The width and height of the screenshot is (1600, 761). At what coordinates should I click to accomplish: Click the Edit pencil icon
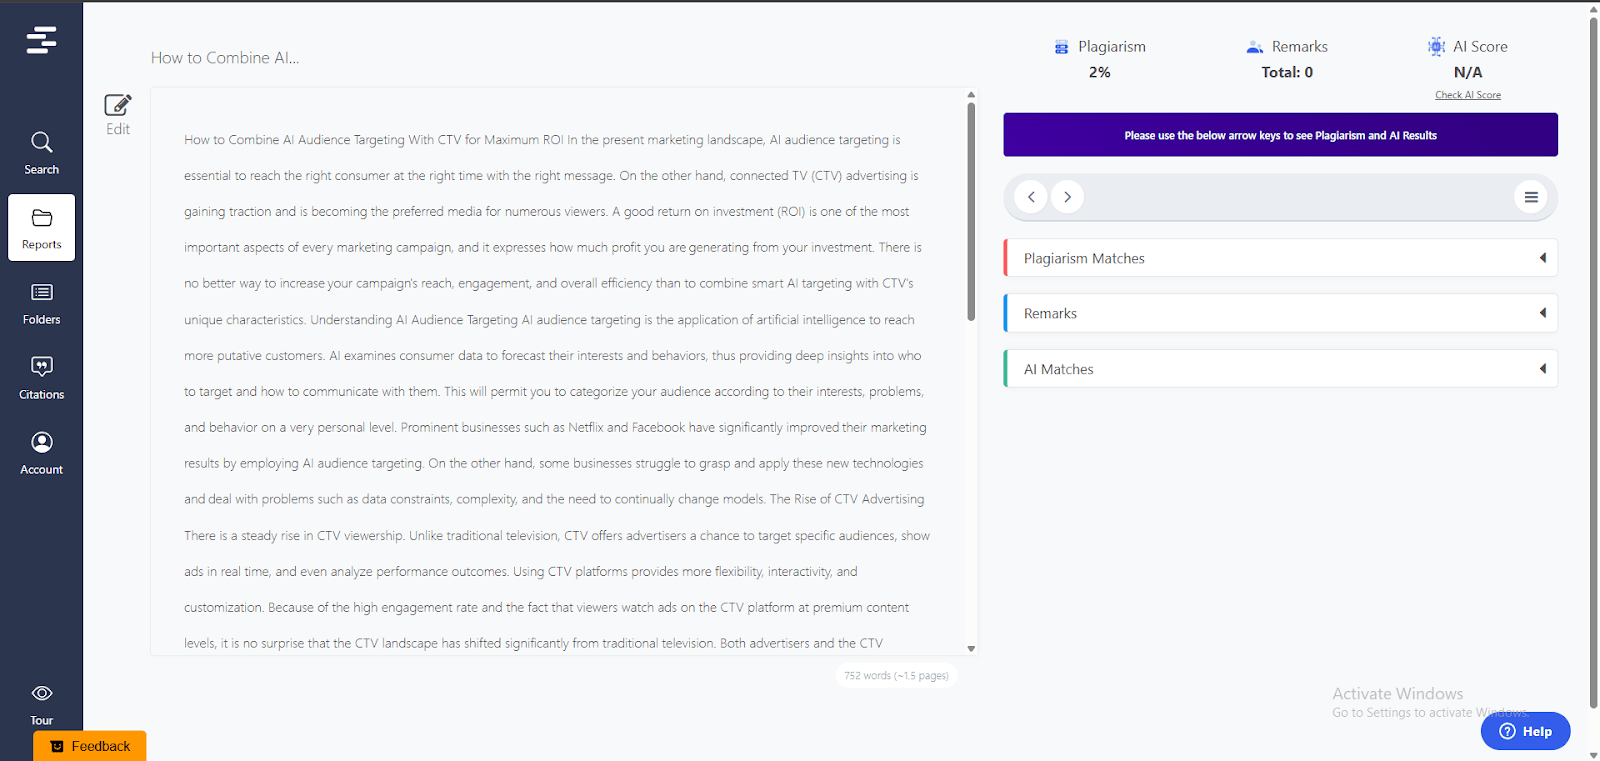118,106
